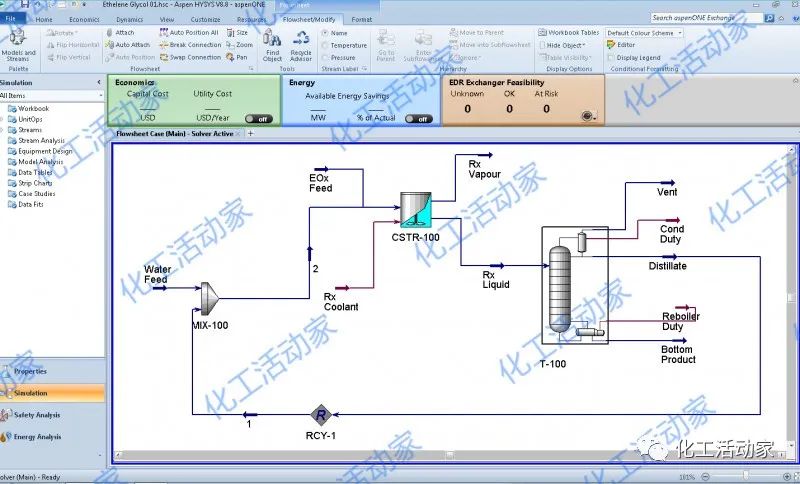The height and width of the screenshot is (484, 800).
Task: Add a new flowsheet tab with plus
Action: 251,134
